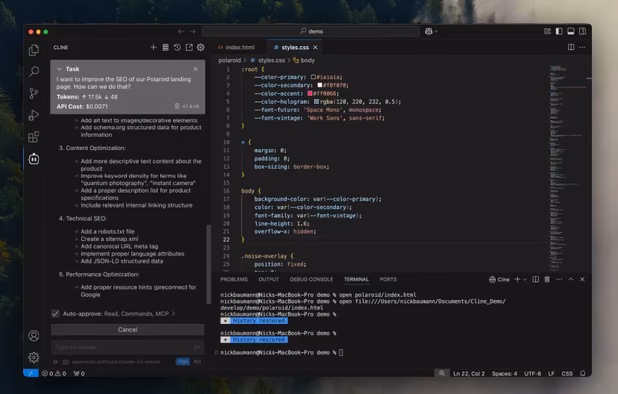Open Cline task history icon
618x394 pixels.
177,47
